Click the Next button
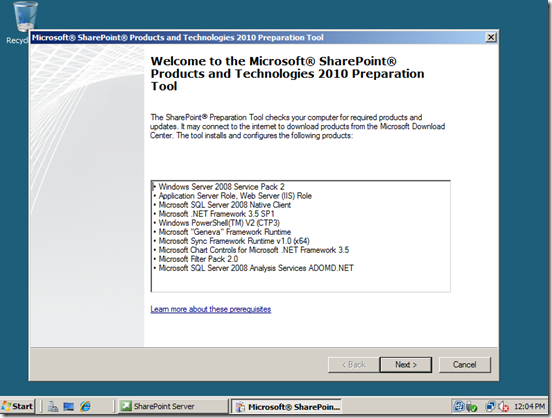This screenshot has width=552, height=418. 406,365
